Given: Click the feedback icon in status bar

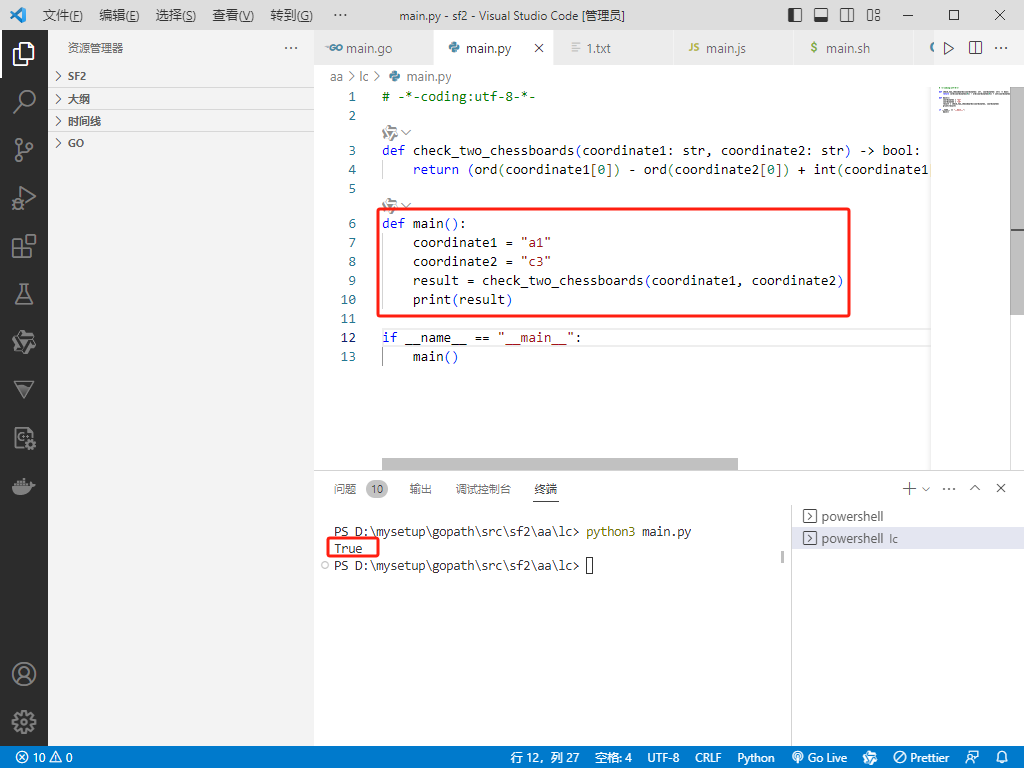Looking at the screenshot, I should point(972,758).
